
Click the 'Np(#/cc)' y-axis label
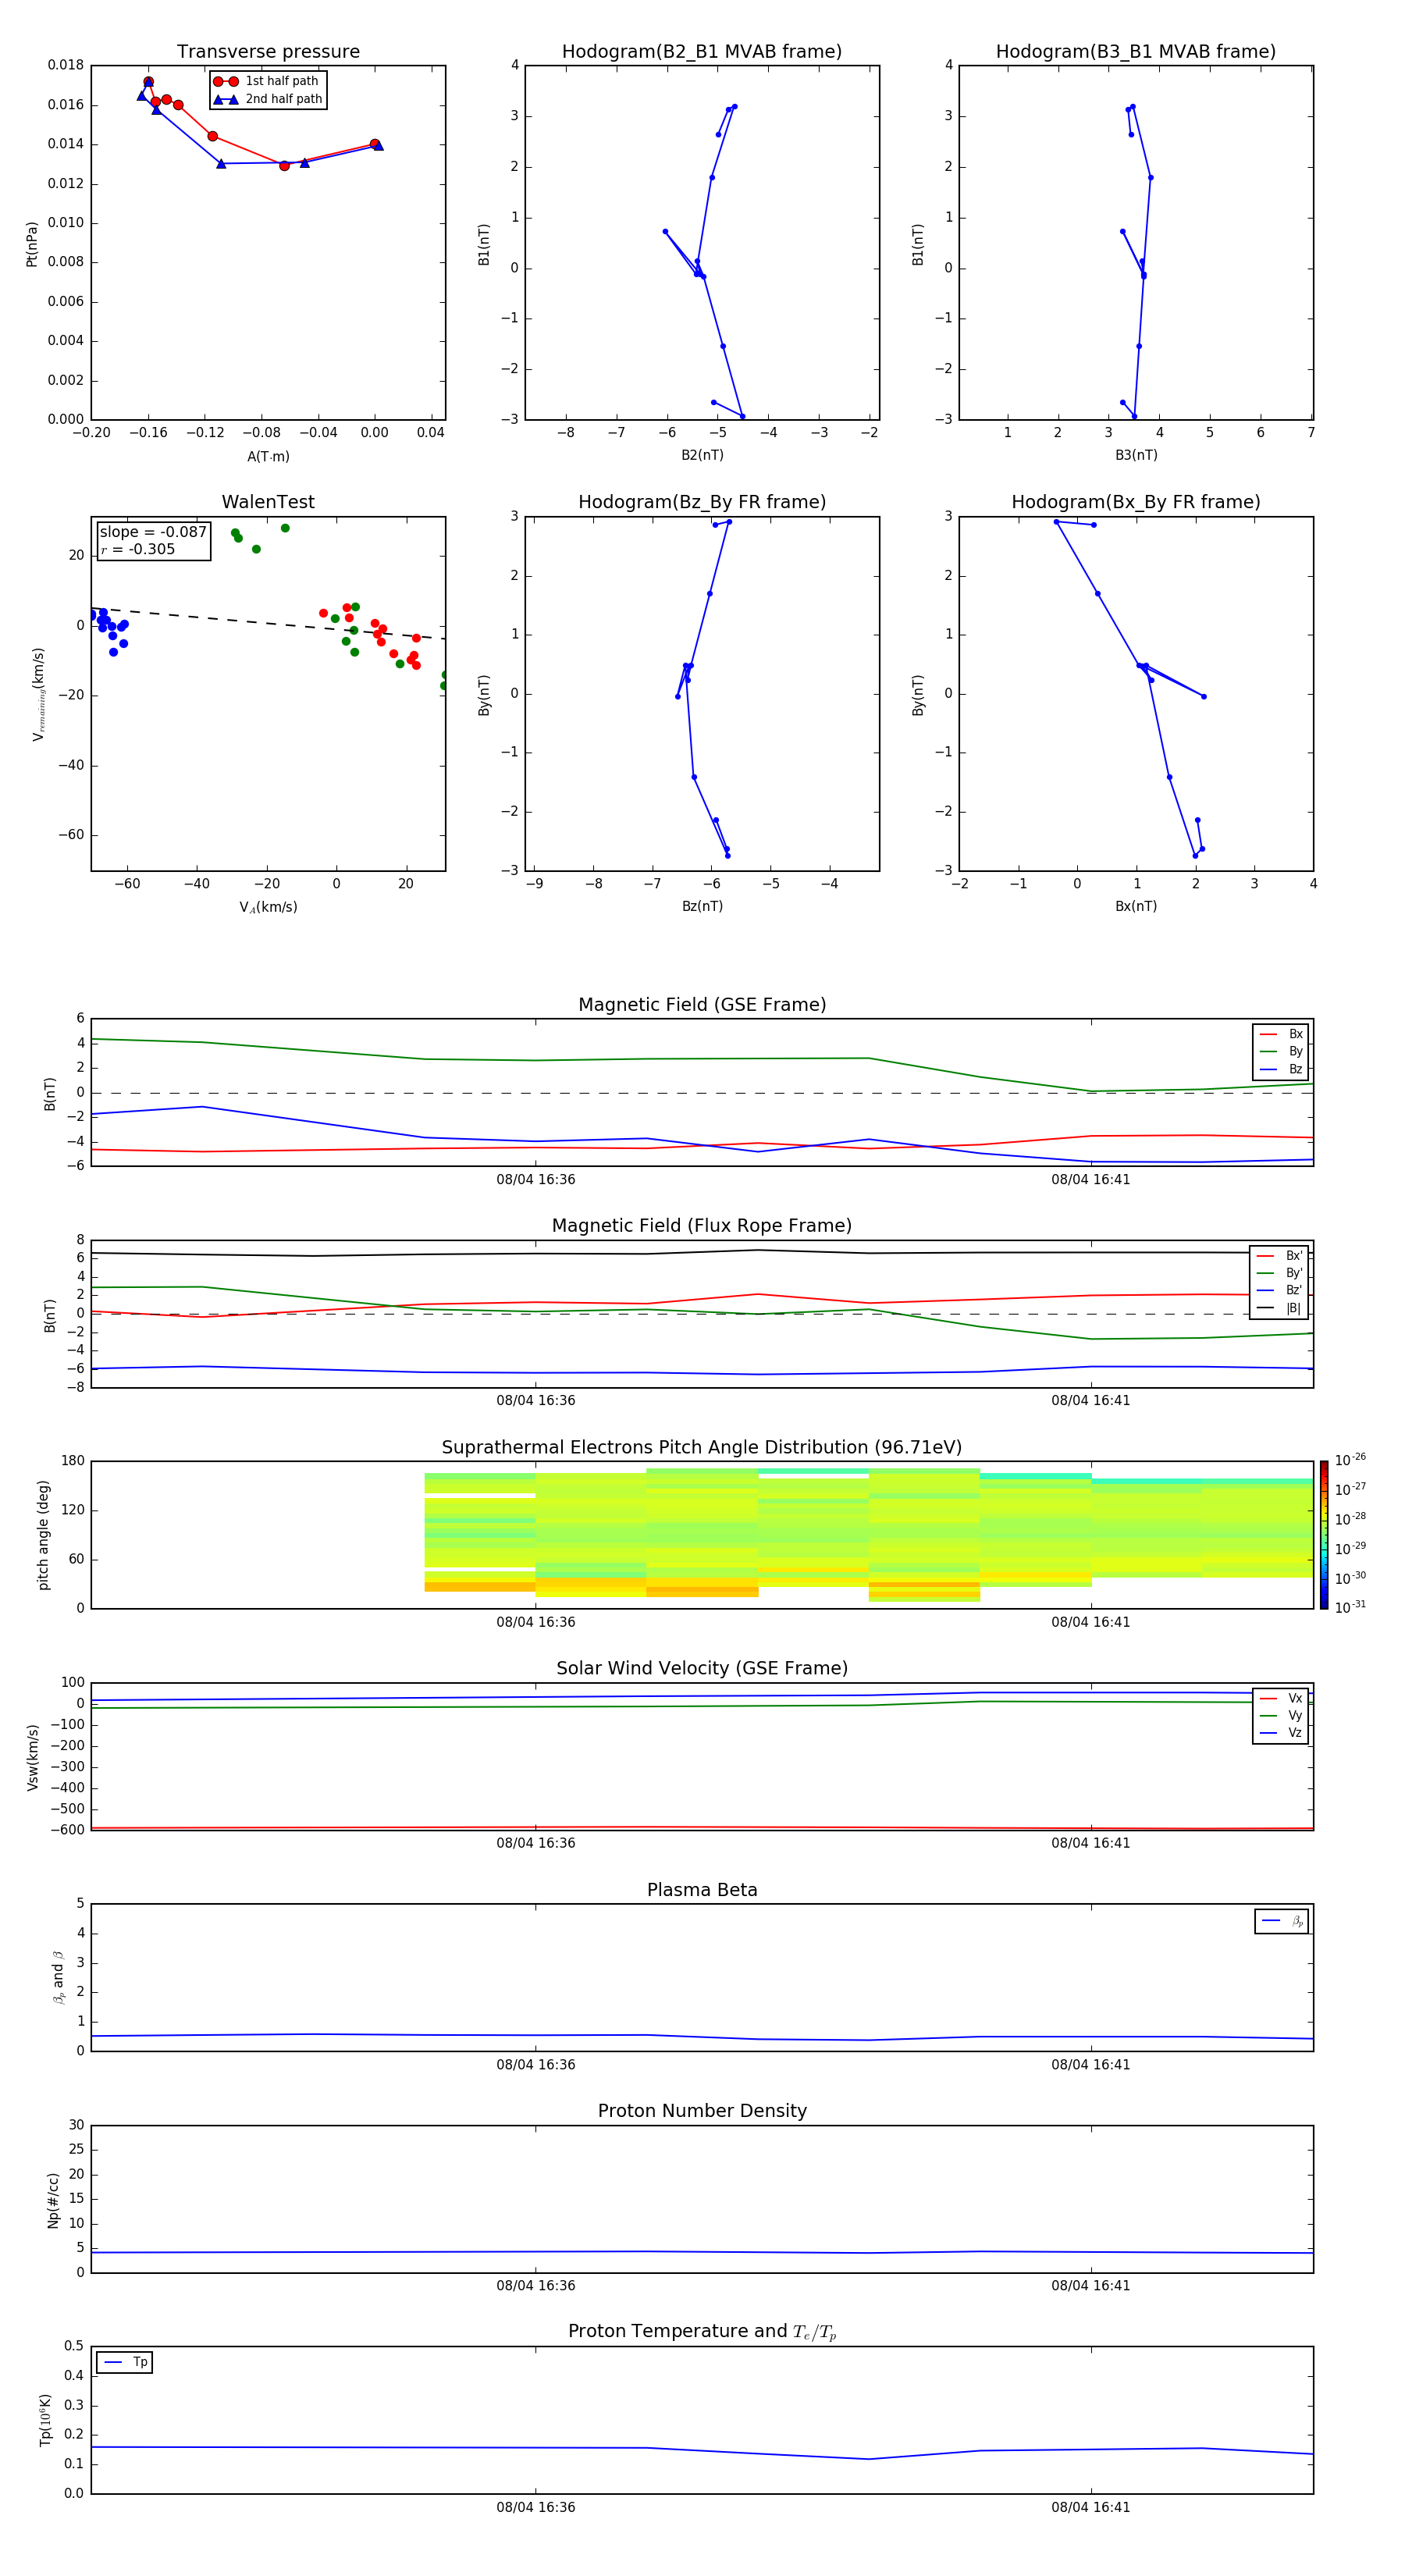coord(52,2200)
